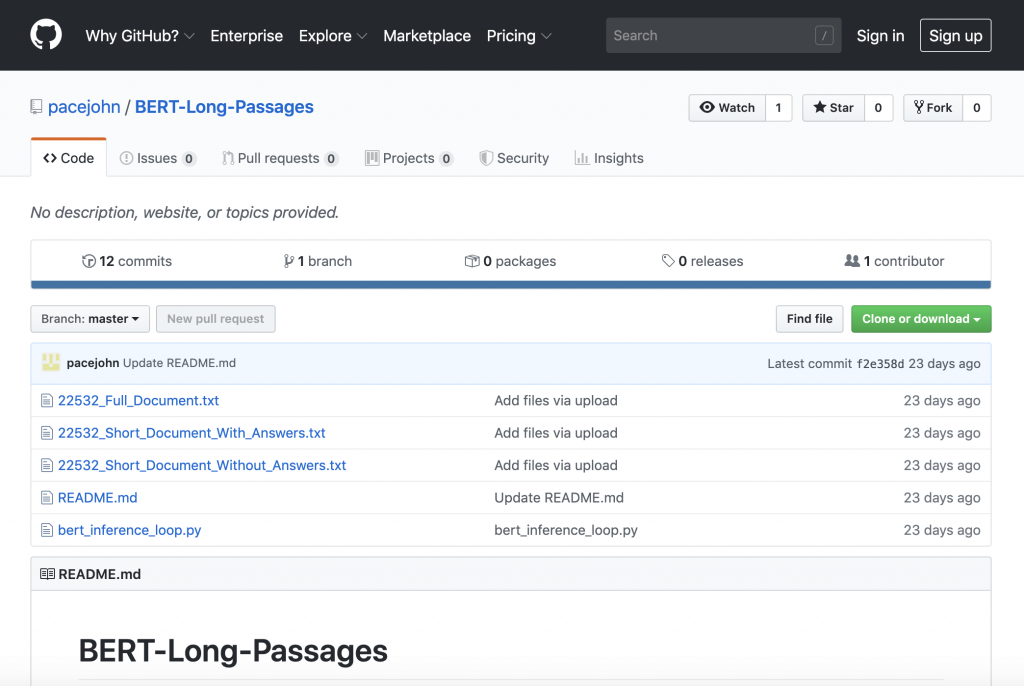1024x686 pixels.
Task: Click the Fork button
Action: point(933,108)
